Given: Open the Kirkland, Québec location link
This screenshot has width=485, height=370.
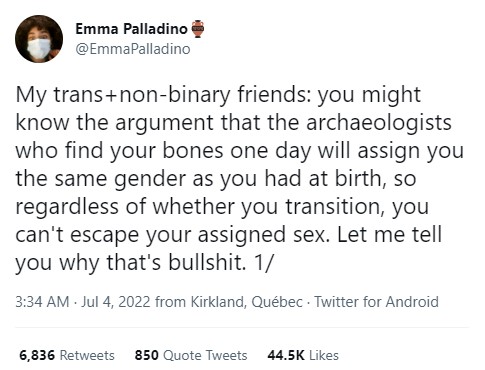Looking at the screenshot, I should (x=247, y=302).
